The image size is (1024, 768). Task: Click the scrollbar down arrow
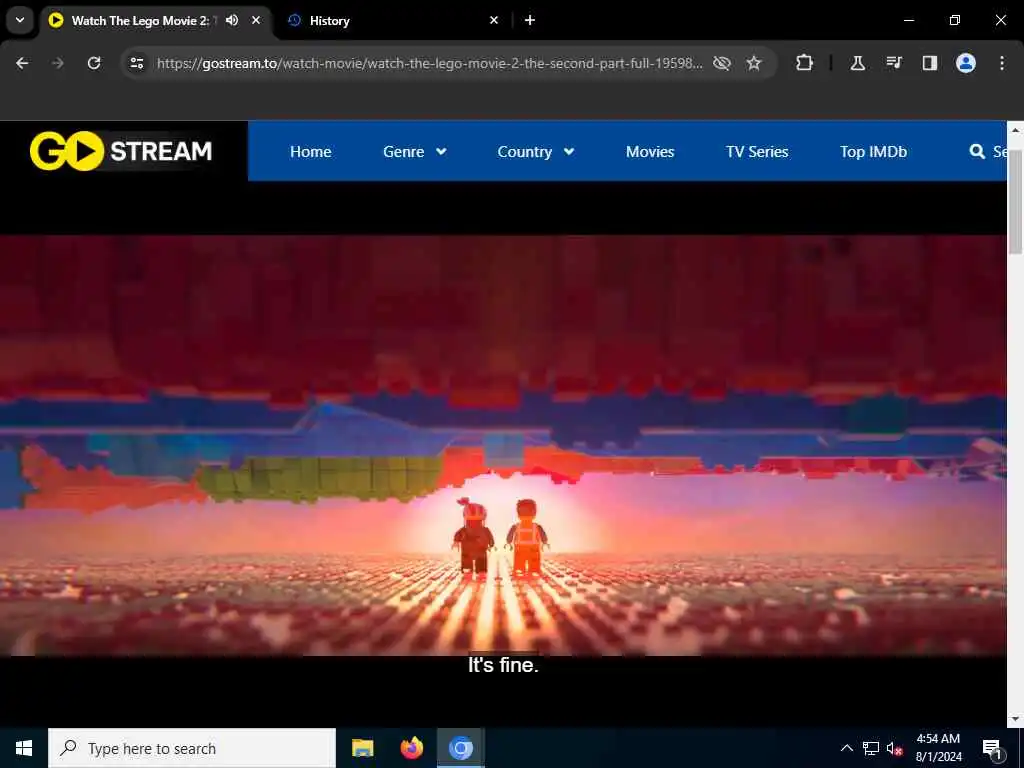click(1015, 719)
